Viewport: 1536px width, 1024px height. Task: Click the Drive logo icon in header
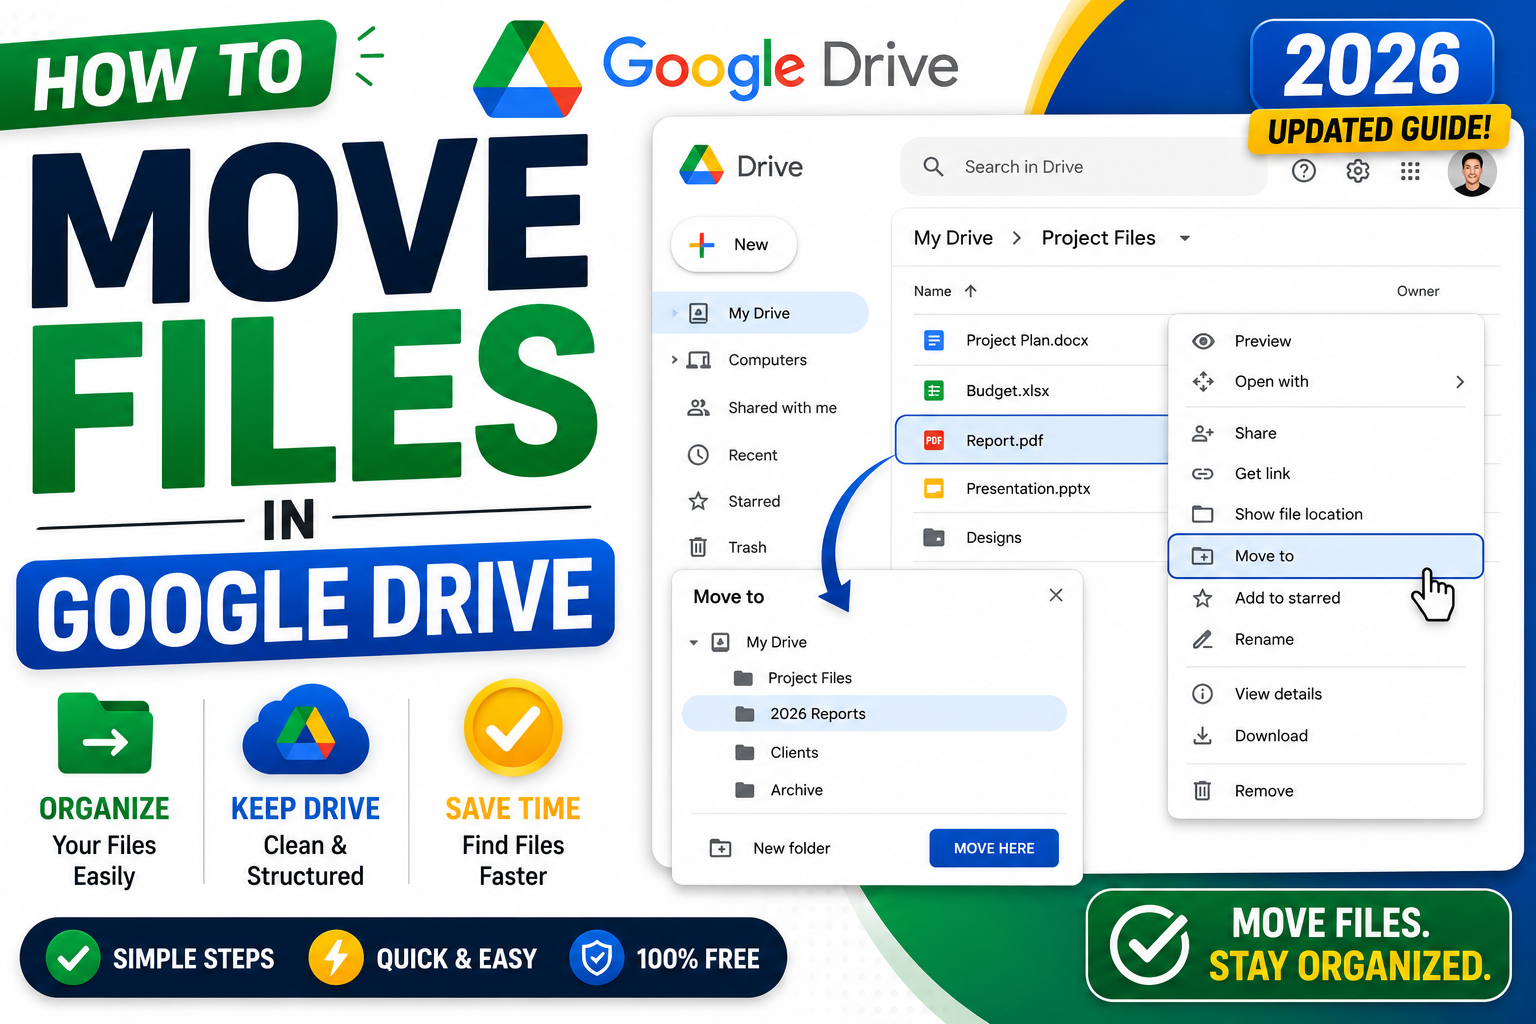(701, 165)
